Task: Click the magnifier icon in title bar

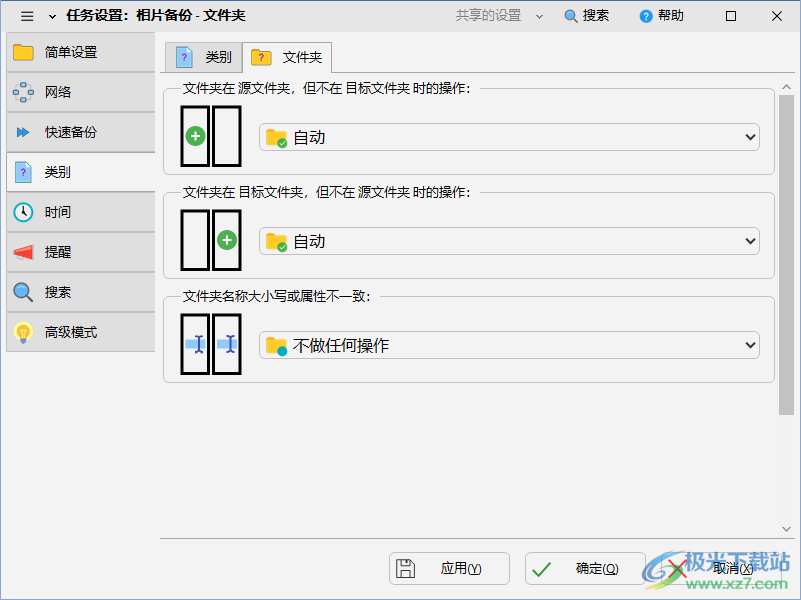Action: 570,16
